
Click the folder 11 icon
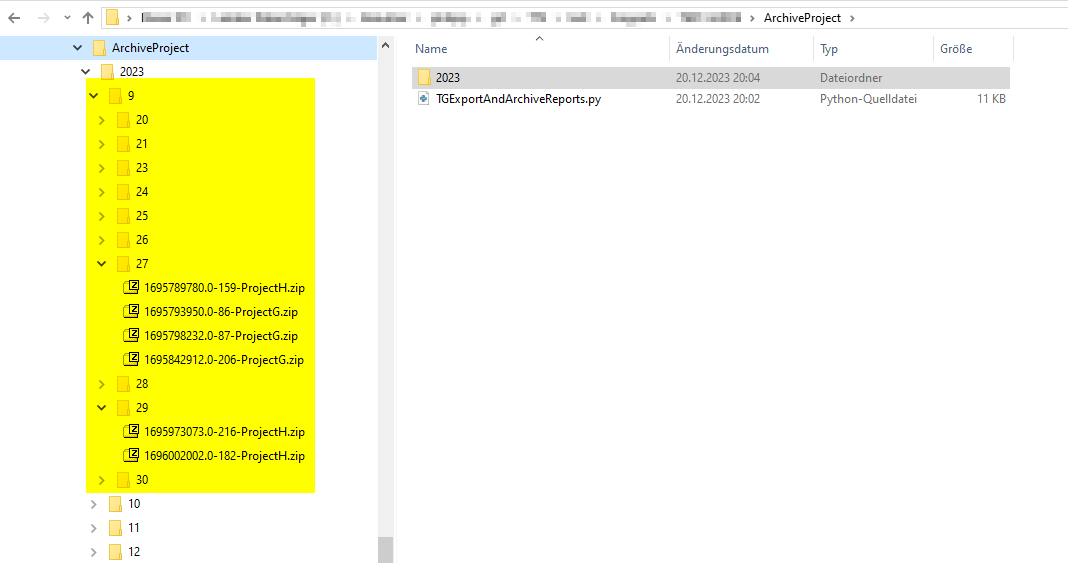(116, 528)
